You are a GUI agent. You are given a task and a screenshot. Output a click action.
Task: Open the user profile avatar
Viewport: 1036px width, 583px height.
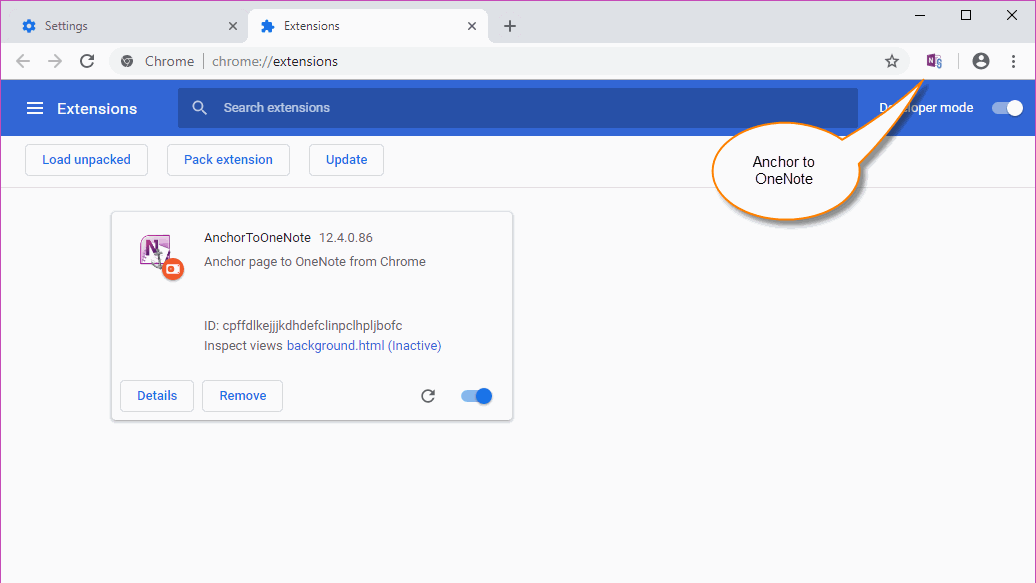(980, 61)
